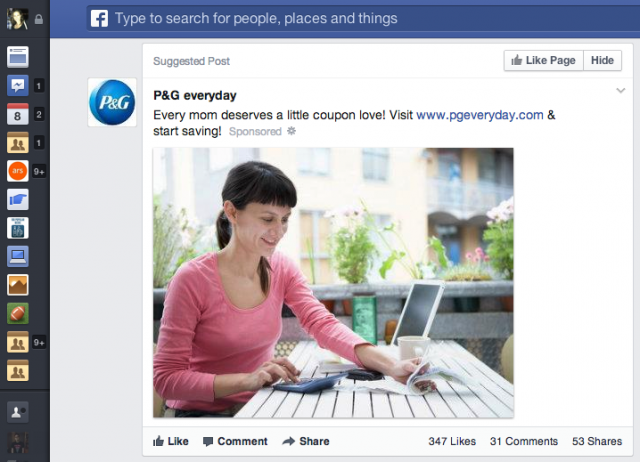
Task: Click the Sponsored gear settings icon
Action: (x=291, y=131)
